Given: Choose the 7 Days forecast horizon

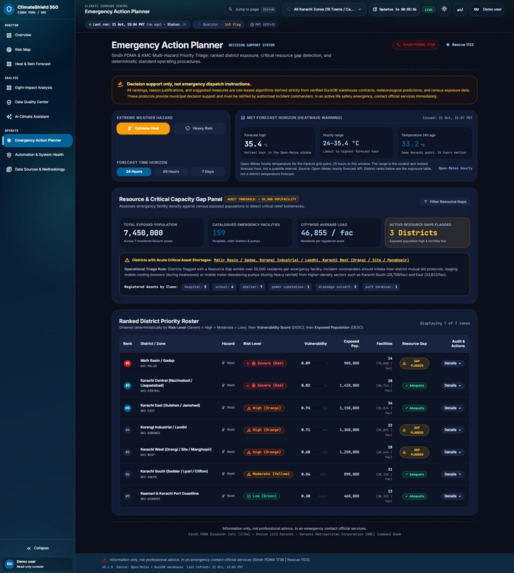Looking at the screenshot, I should (x=208, y=172).
